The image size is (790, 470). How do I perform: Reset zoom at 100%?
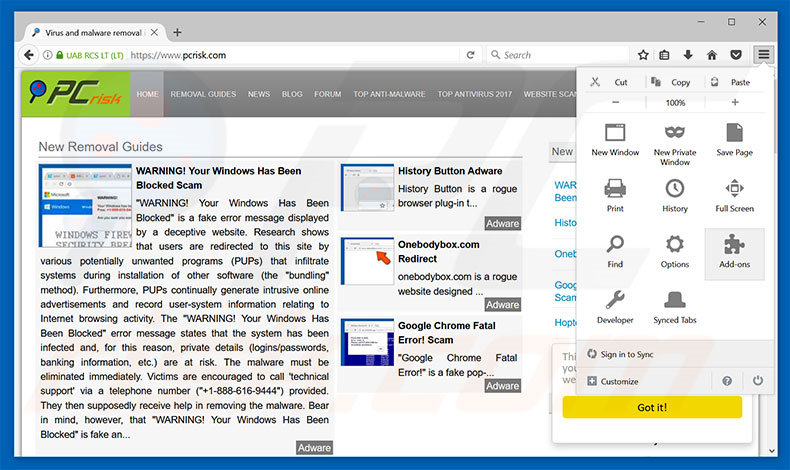tap(675, 103)
